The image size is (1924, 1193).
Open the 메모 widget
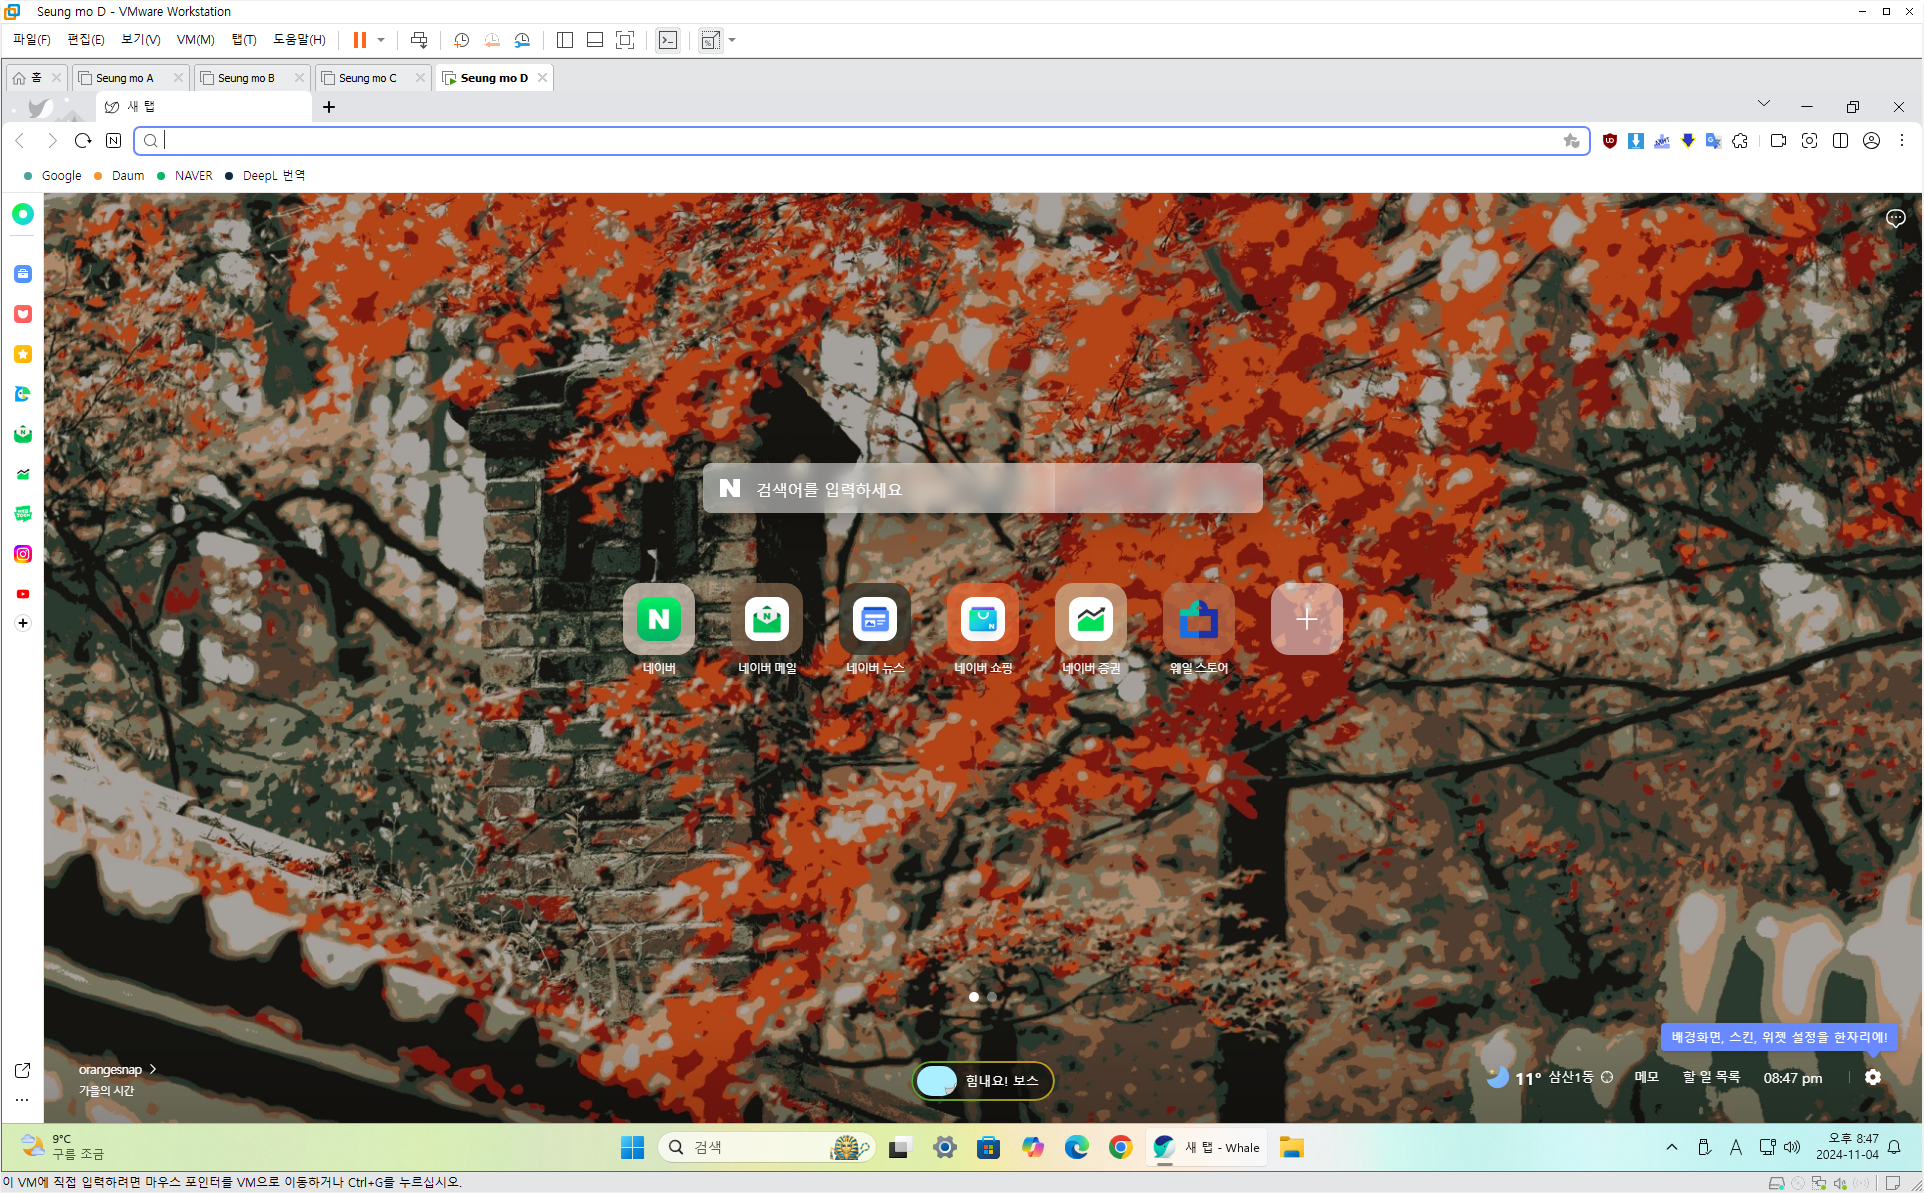tap(1646, 1077)
